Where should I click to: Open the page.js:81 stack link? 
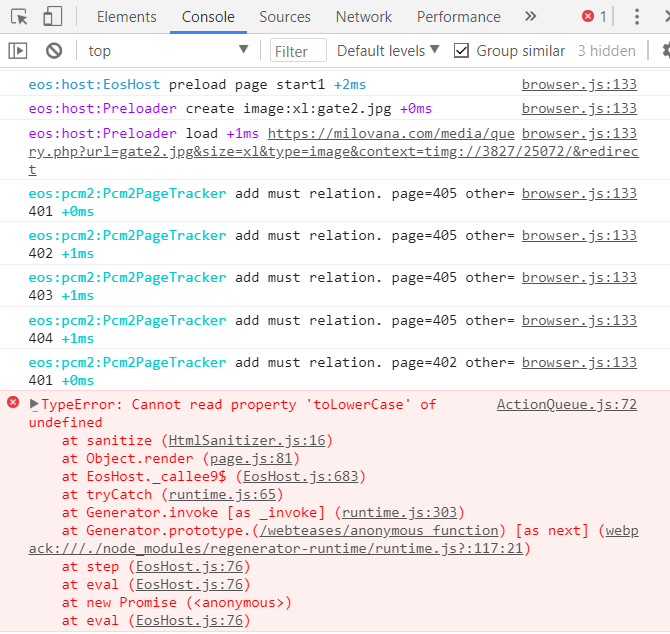coord(251,458)
